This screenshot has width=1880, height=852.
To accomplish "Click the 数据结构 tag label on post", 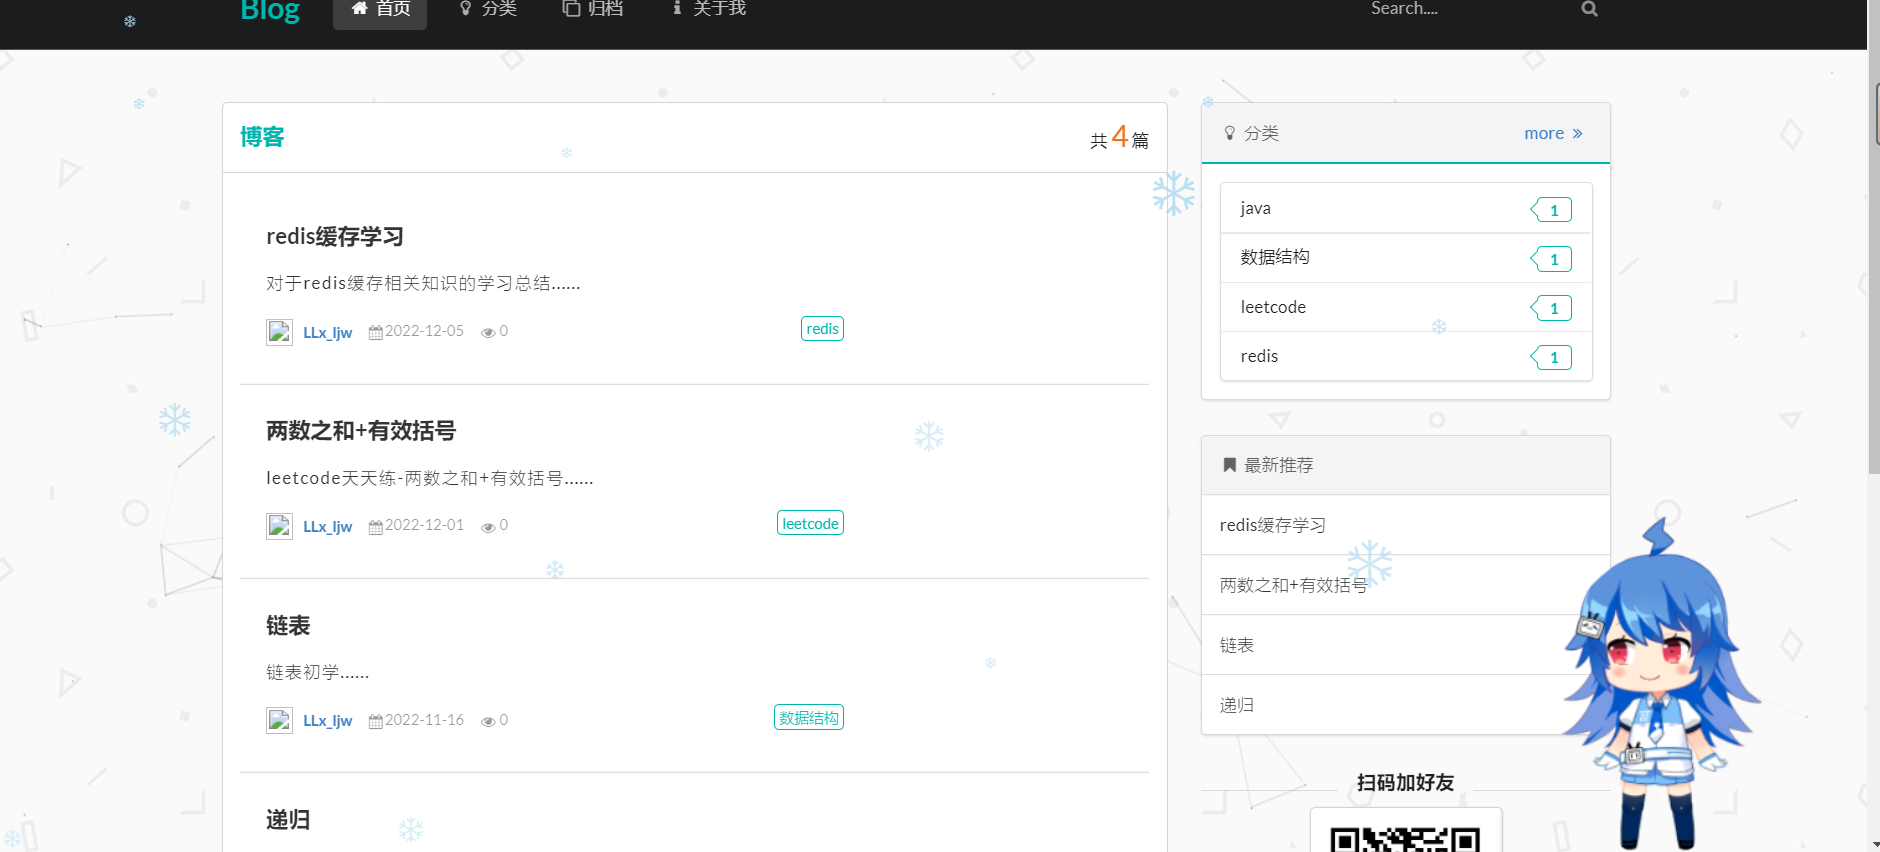I will [x=809, y=718].
